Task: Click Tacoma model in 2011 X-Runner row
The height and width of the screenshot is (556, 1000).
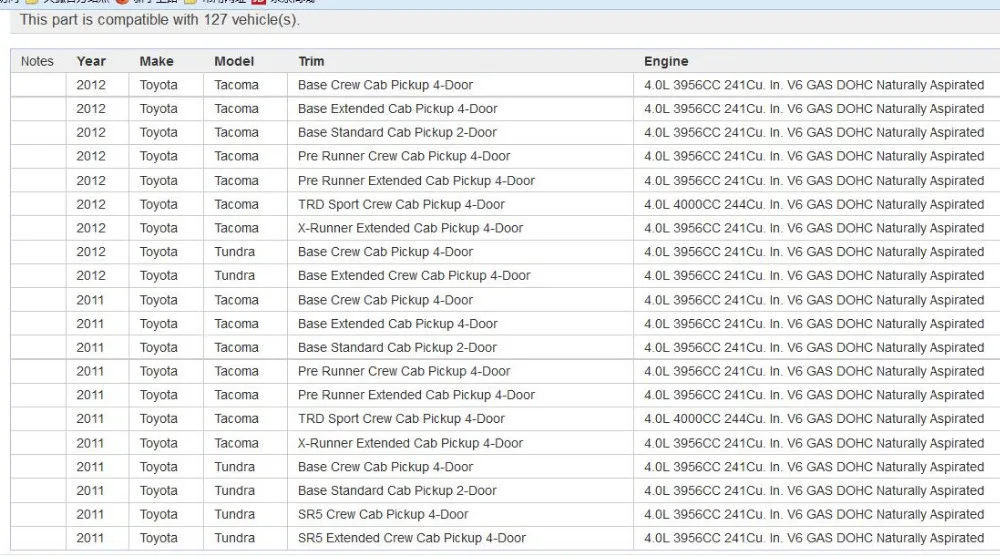Action: [236, 443]
